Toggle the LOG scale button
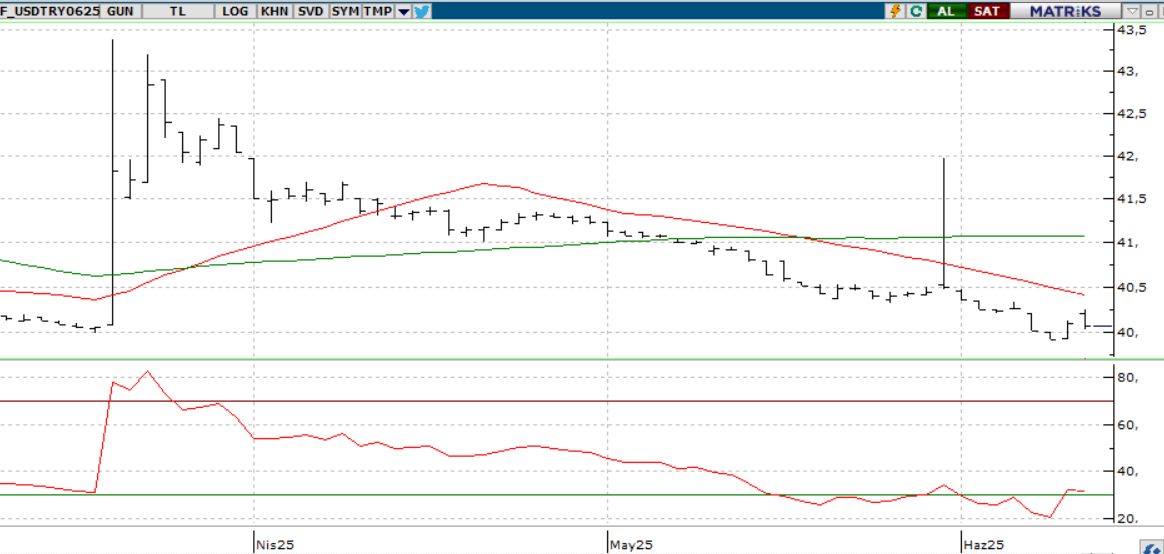Image resolution: width=1164 pixels, height=554 pixels. point(235,11)
